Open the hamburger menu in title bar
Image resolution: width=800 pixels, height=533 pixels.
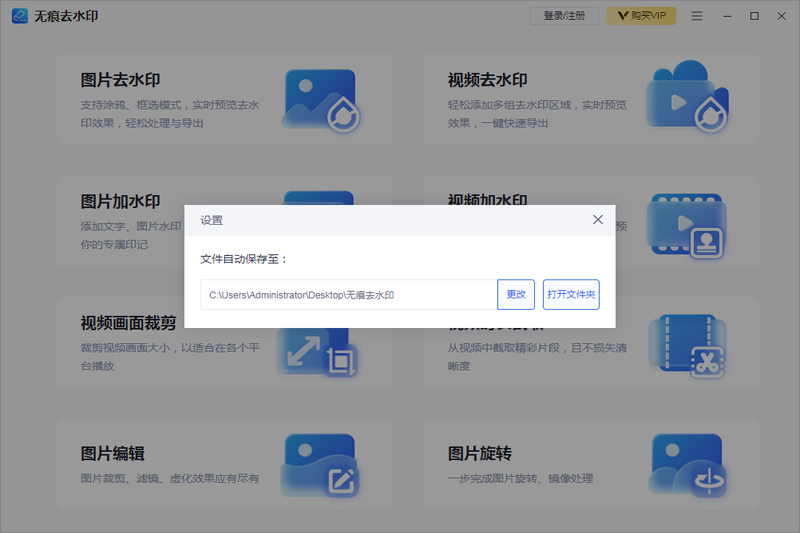pyautogui.click(x=697, y=16)
